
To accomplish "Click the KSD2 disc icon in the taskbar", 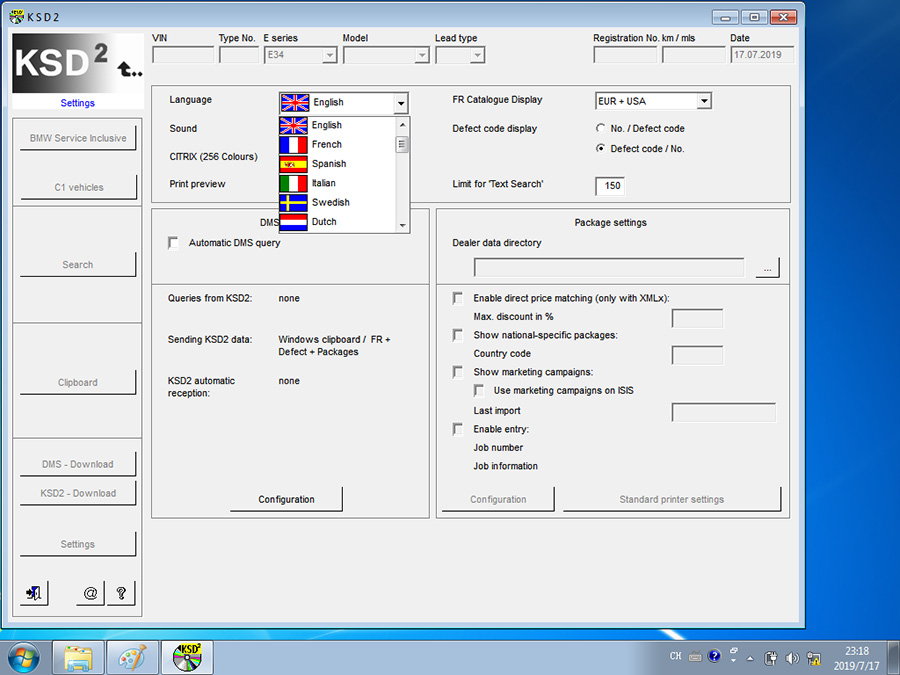I will 187,658.
